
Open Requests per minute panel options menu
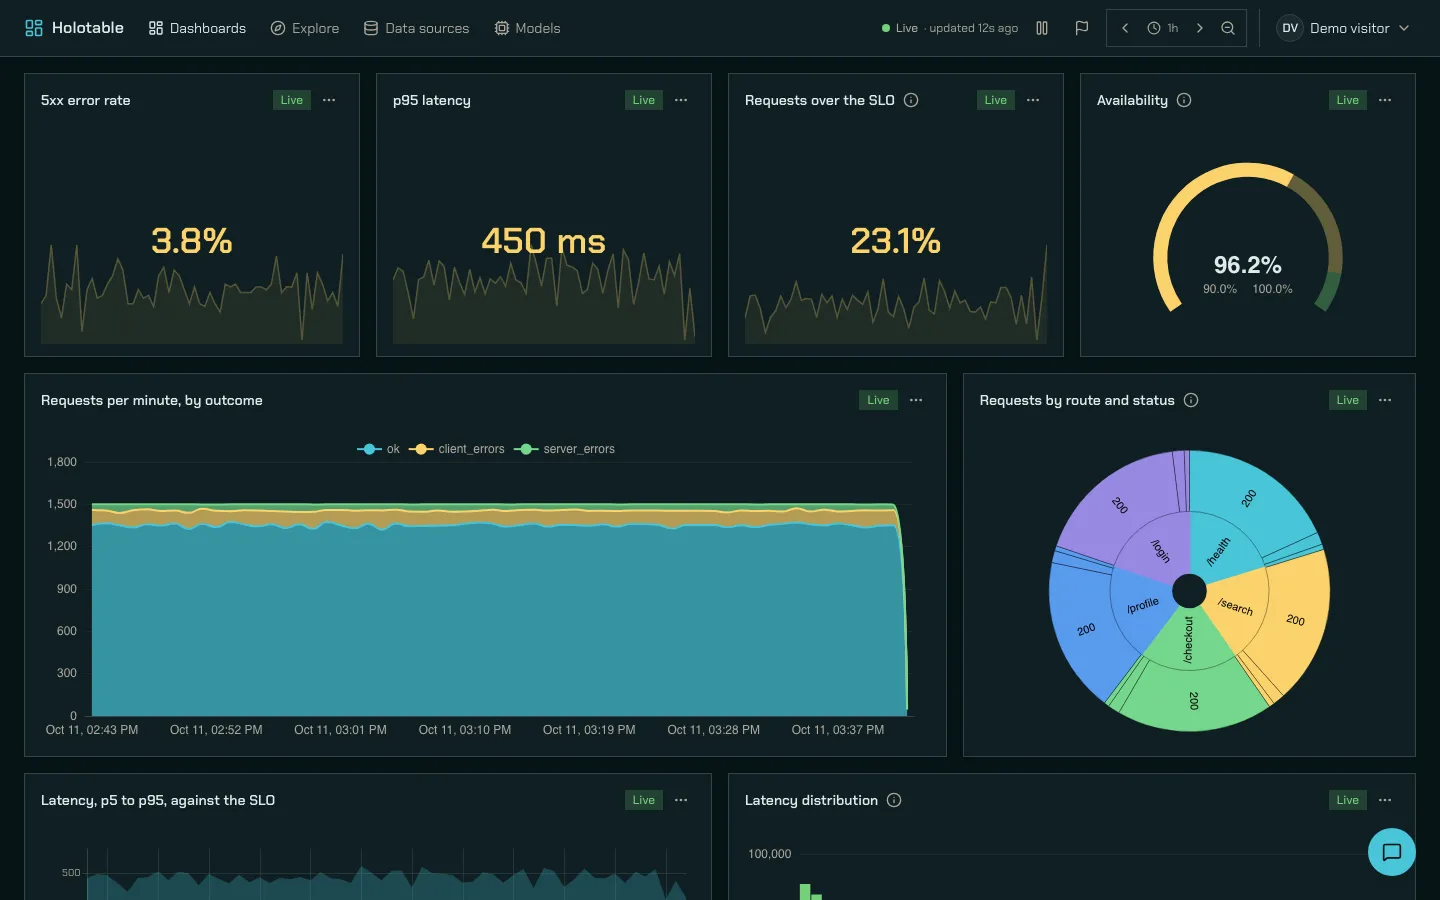click(916, 400)
